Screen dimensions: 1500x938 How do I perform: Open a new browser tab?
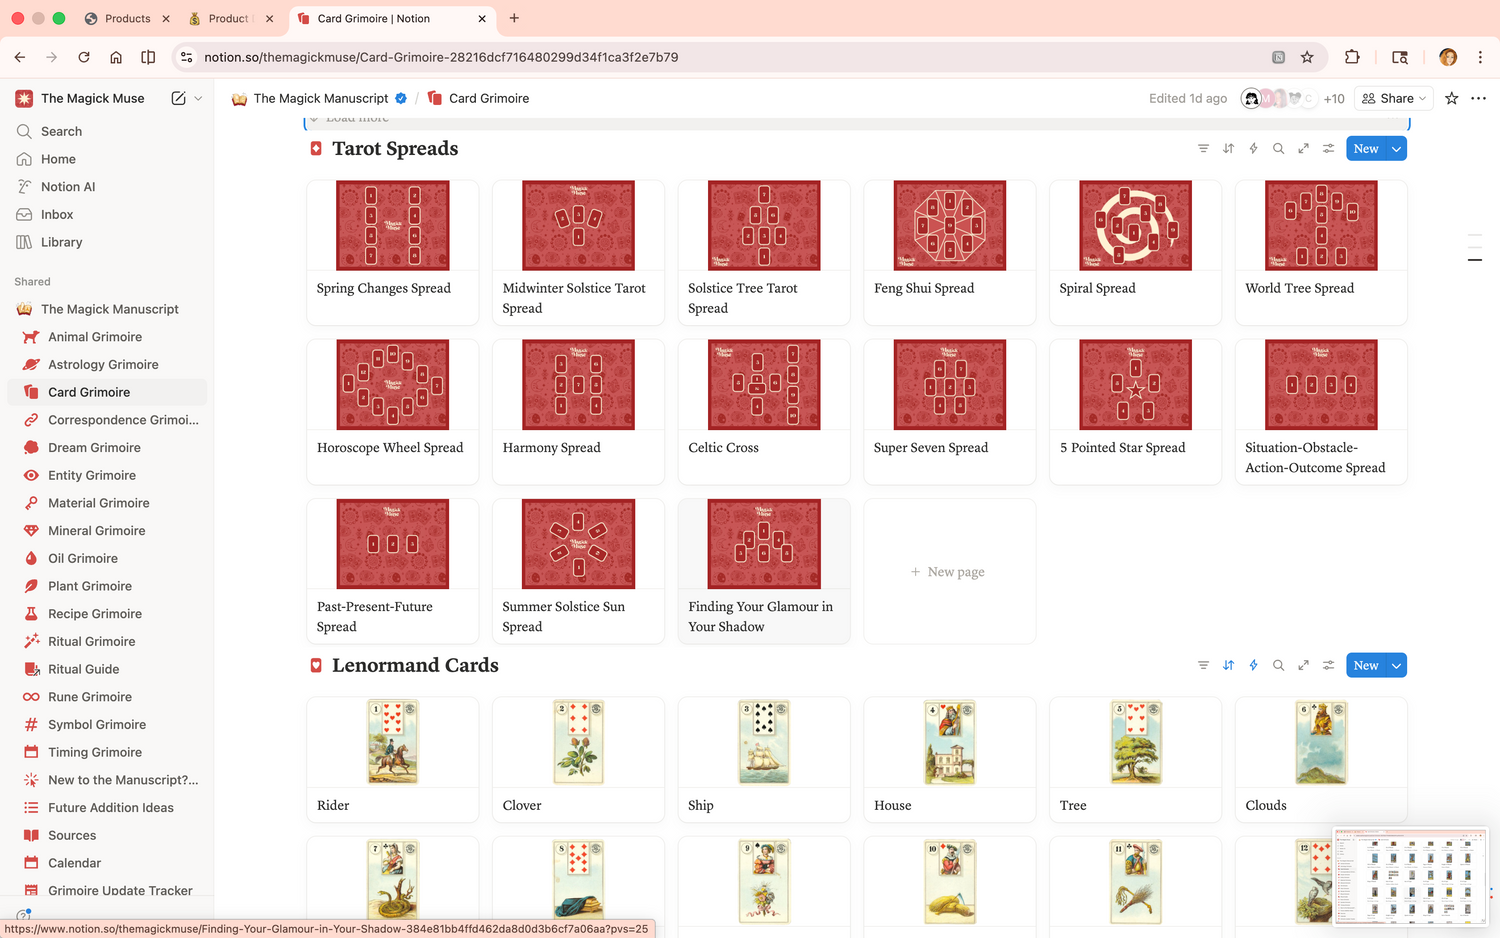click(x=514, y=18)
